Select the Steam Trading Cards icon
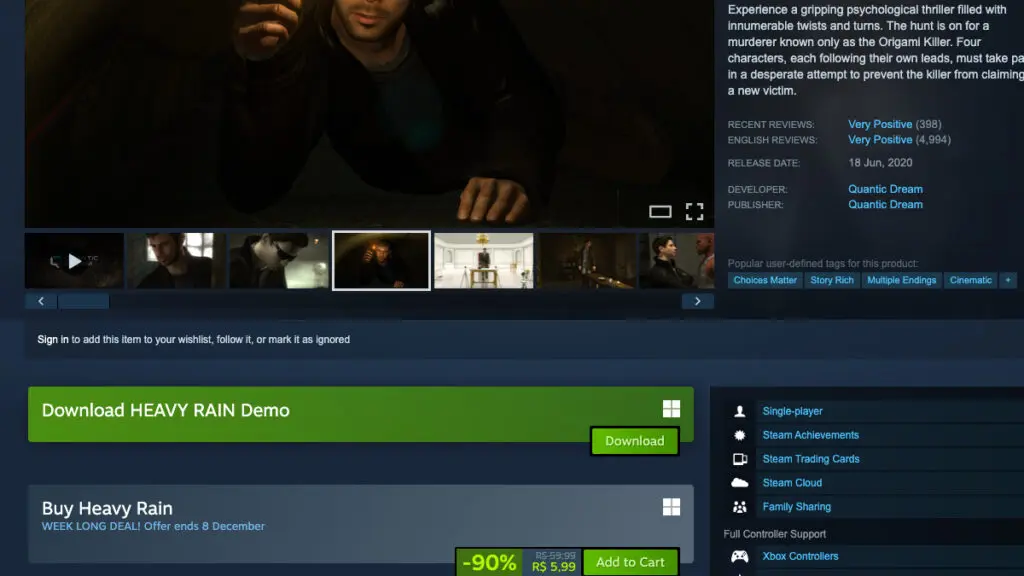Screen dimensions: 1024x576 (739, 459)
